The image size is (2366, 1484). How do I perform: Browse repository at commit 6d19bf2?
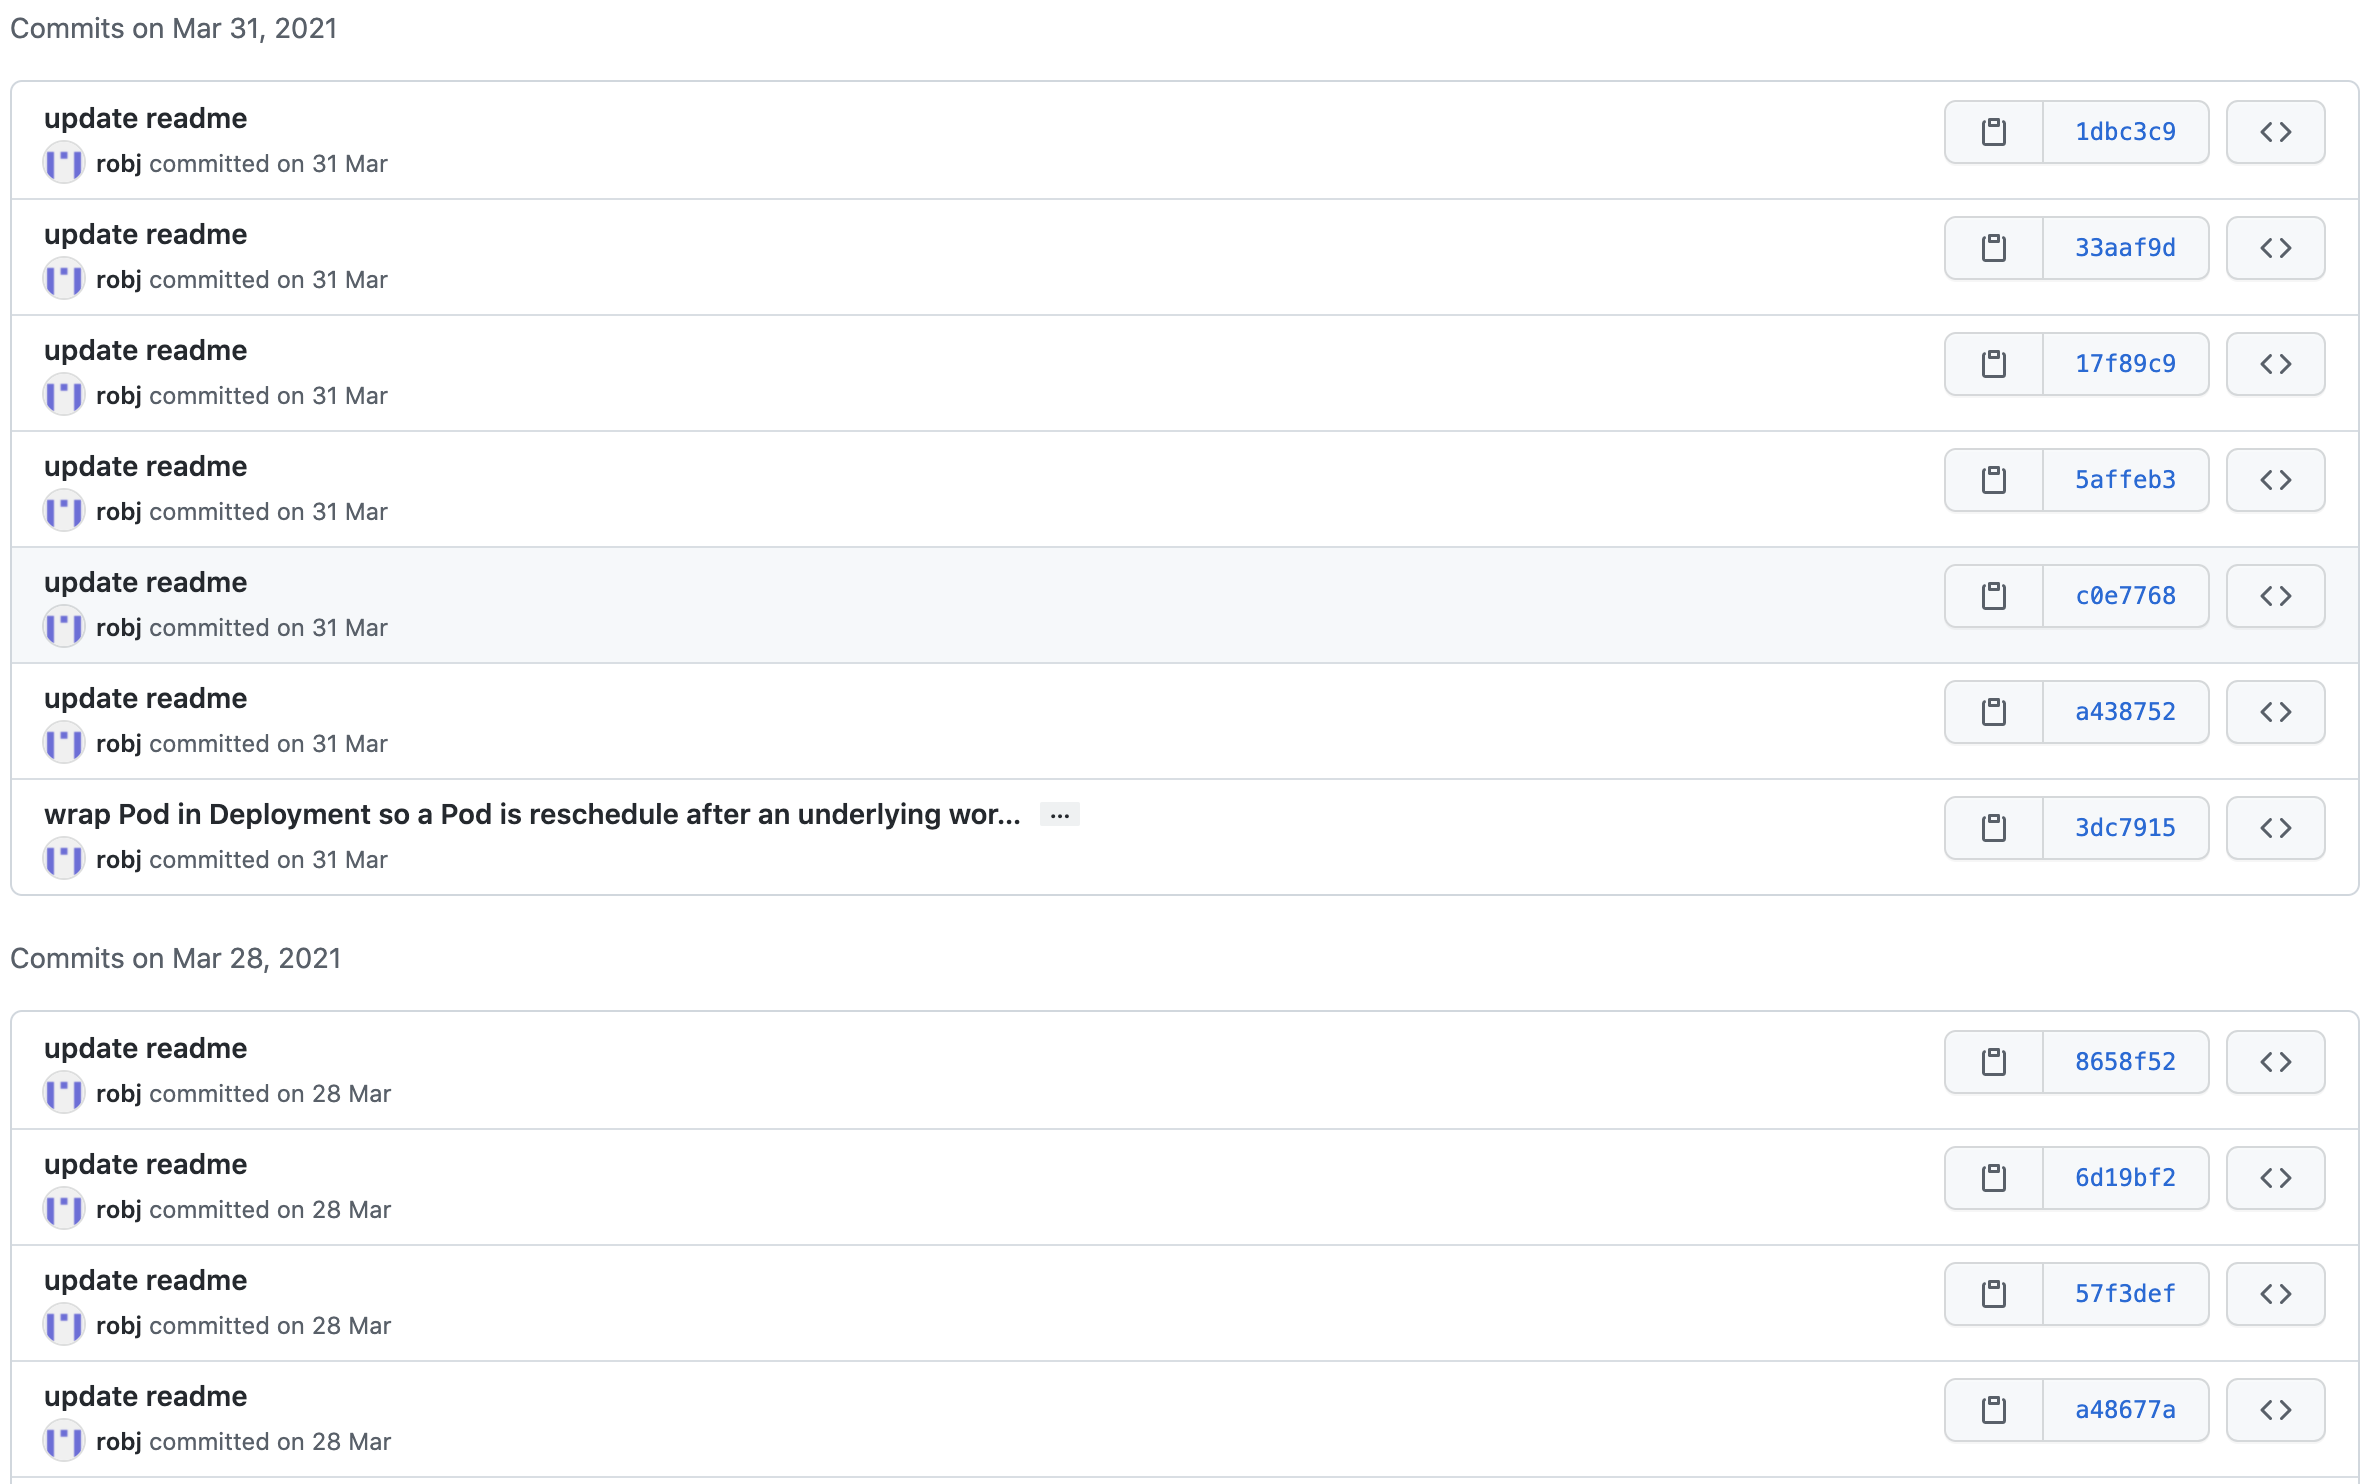(2275, 1178)
